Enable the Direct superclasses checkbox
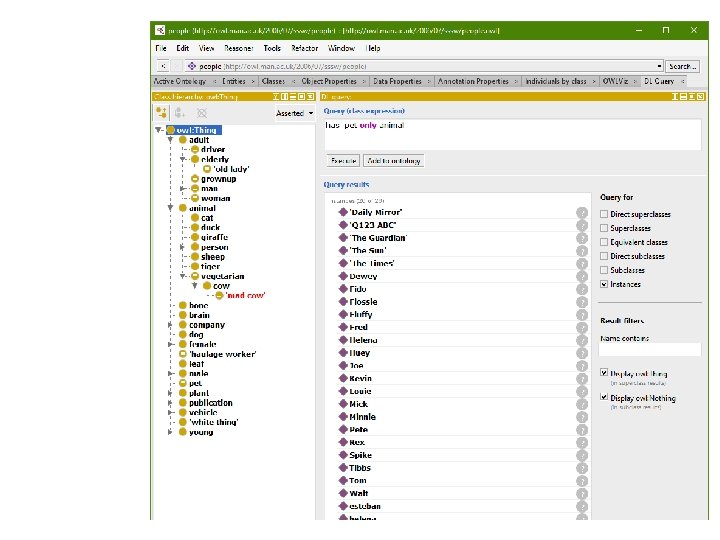The image size is (720, 540). click(x=604, y=214)
